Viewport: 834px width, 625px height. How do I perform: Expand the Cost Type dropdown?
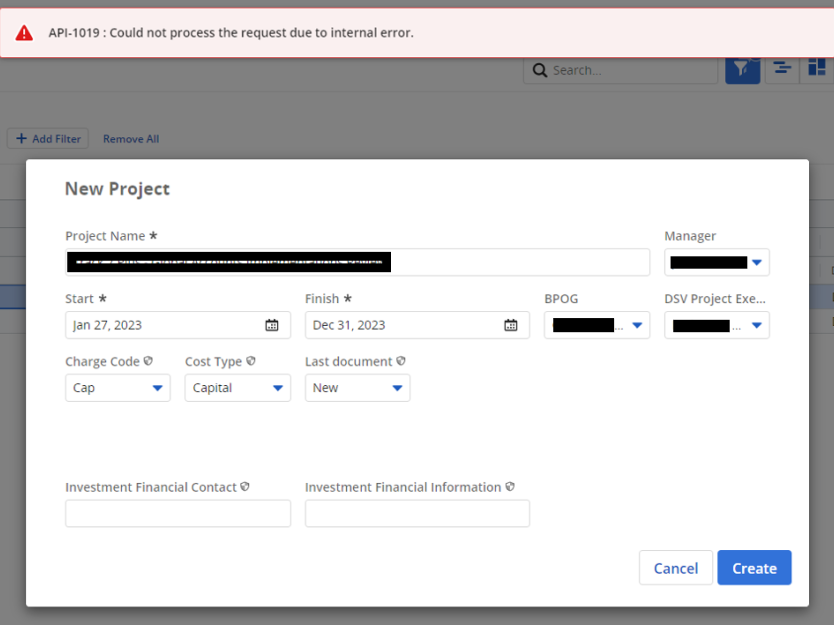tap(278, 388)
